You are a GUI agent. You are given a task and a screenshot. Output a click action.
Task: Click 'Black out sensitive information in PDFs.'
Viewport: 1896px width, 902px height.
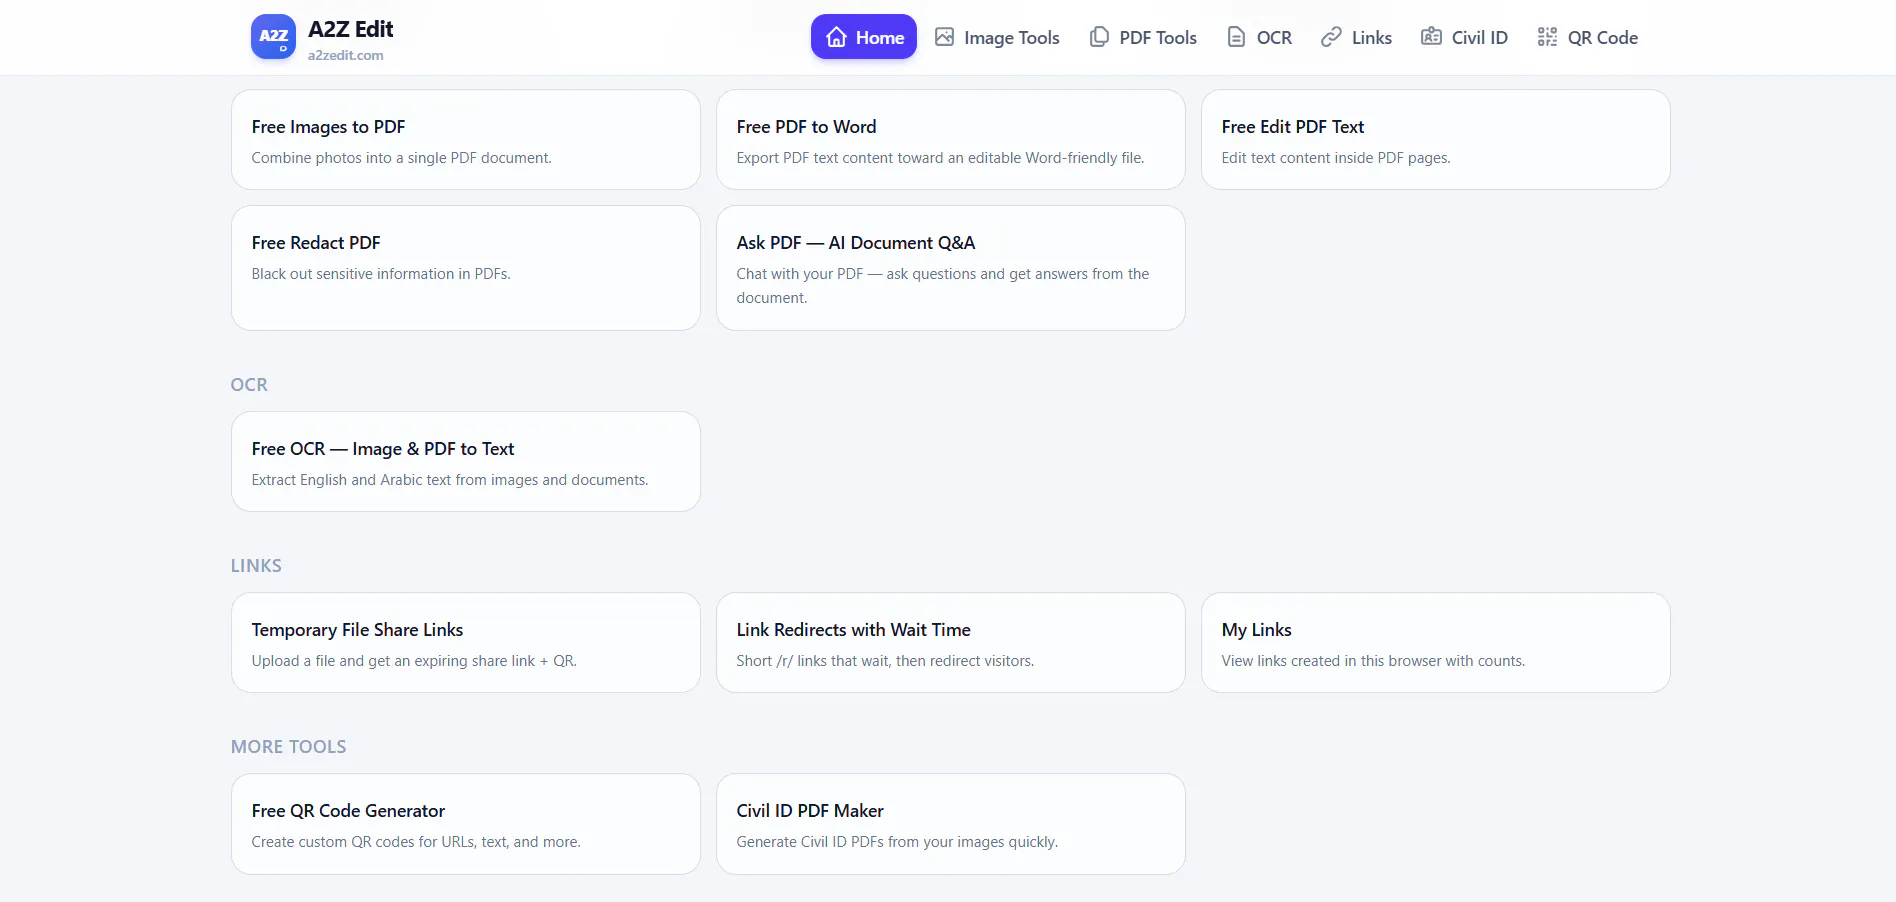[x=381, y=274]
